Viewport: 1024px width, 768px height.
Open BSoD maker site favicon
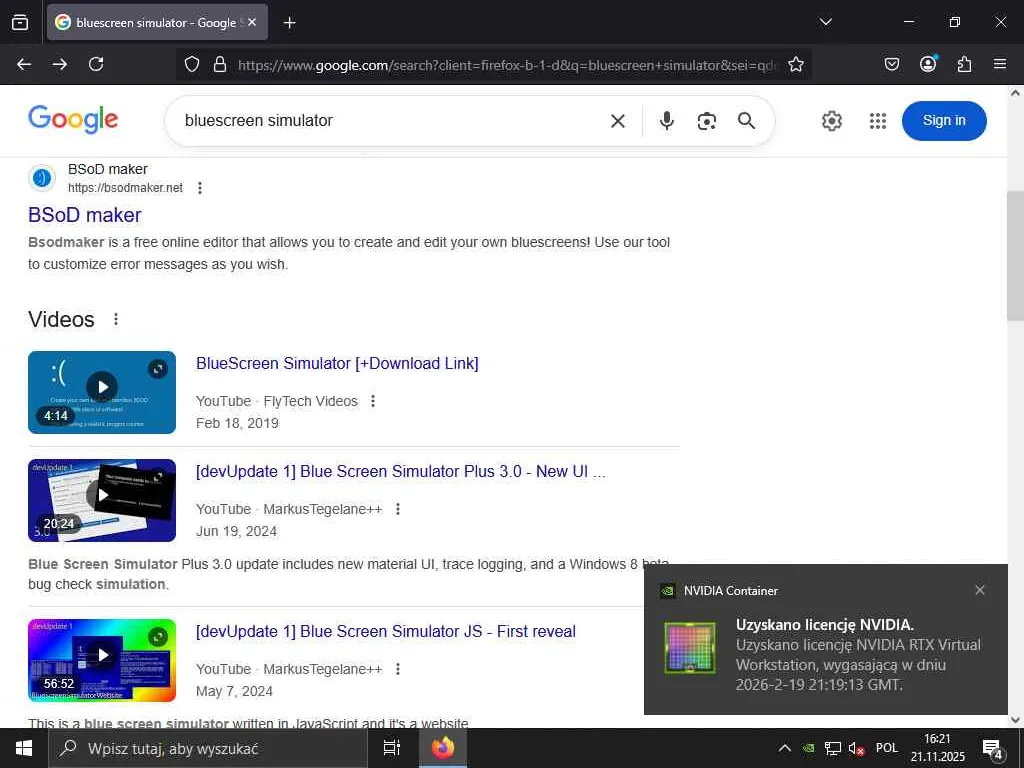42,178
